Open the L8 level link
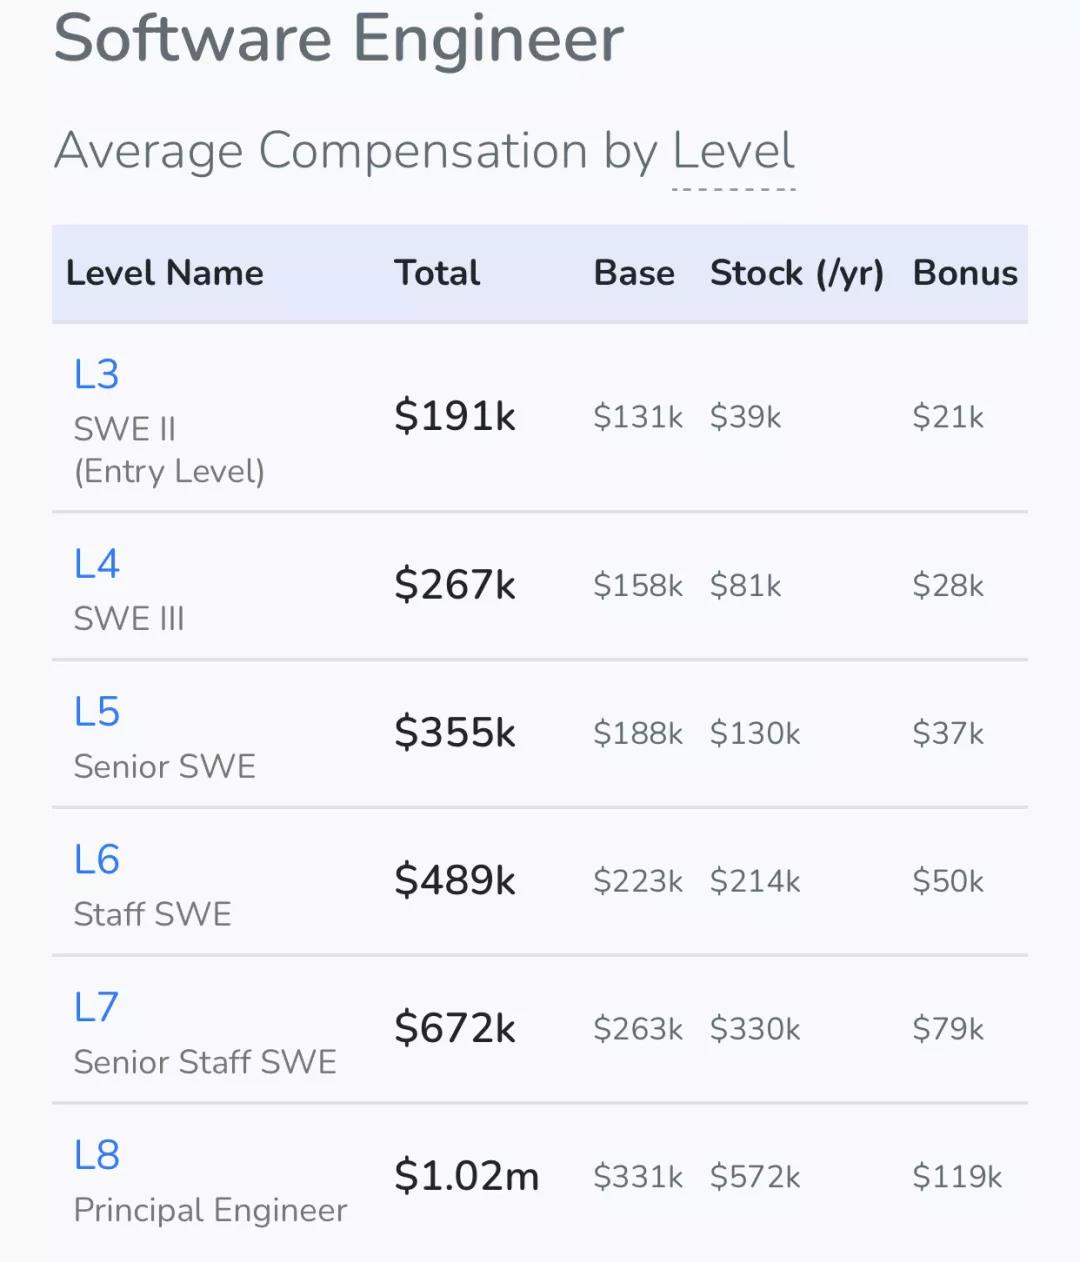 click(x=97, y=1155)
